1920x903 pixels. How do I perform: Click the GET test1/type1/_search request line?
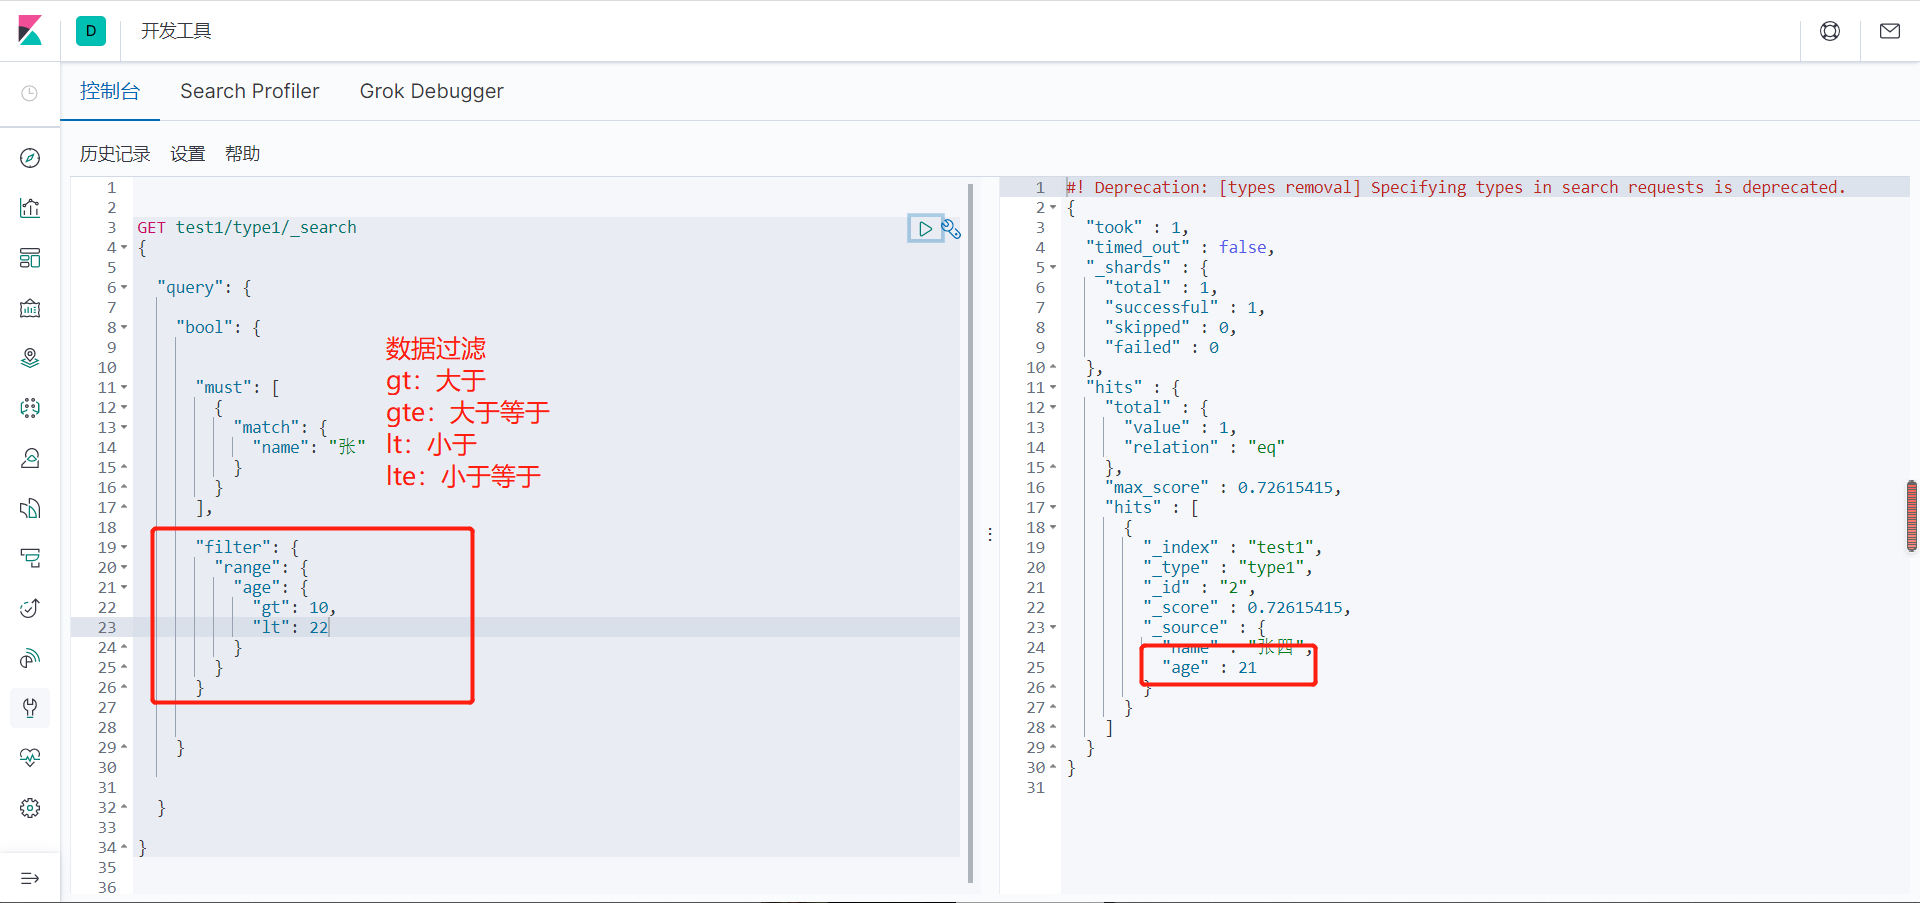[x=247, y=228]
